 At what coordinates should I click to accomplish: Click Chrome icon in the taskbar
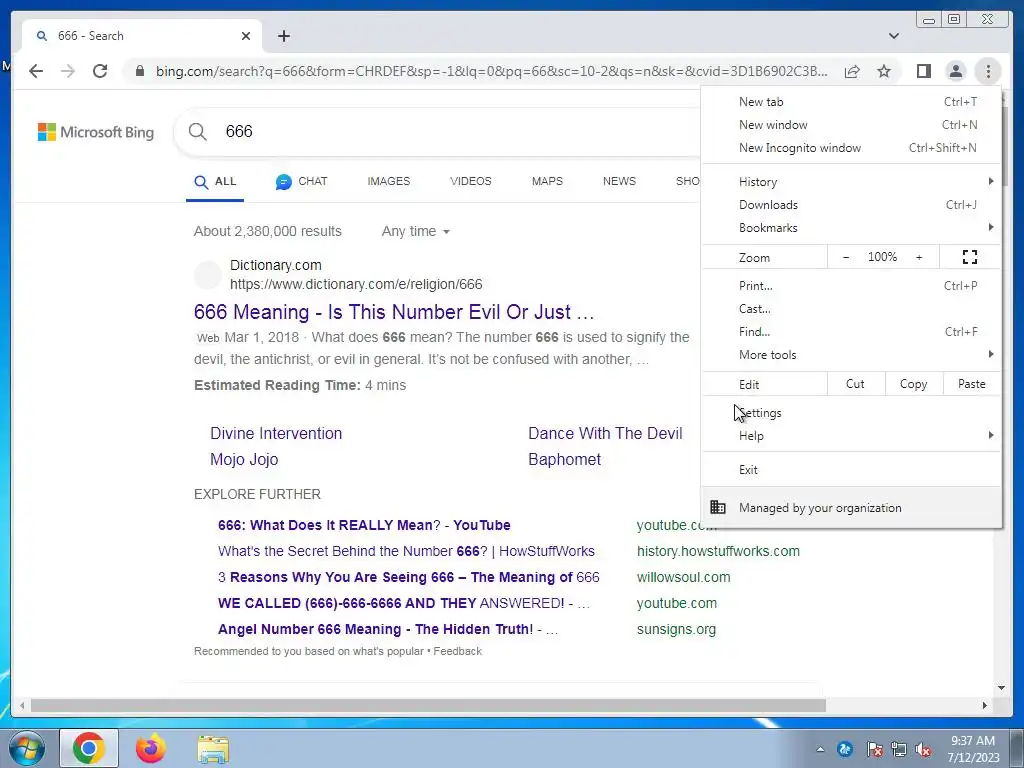pyautogui.click(x=89, y=748)
